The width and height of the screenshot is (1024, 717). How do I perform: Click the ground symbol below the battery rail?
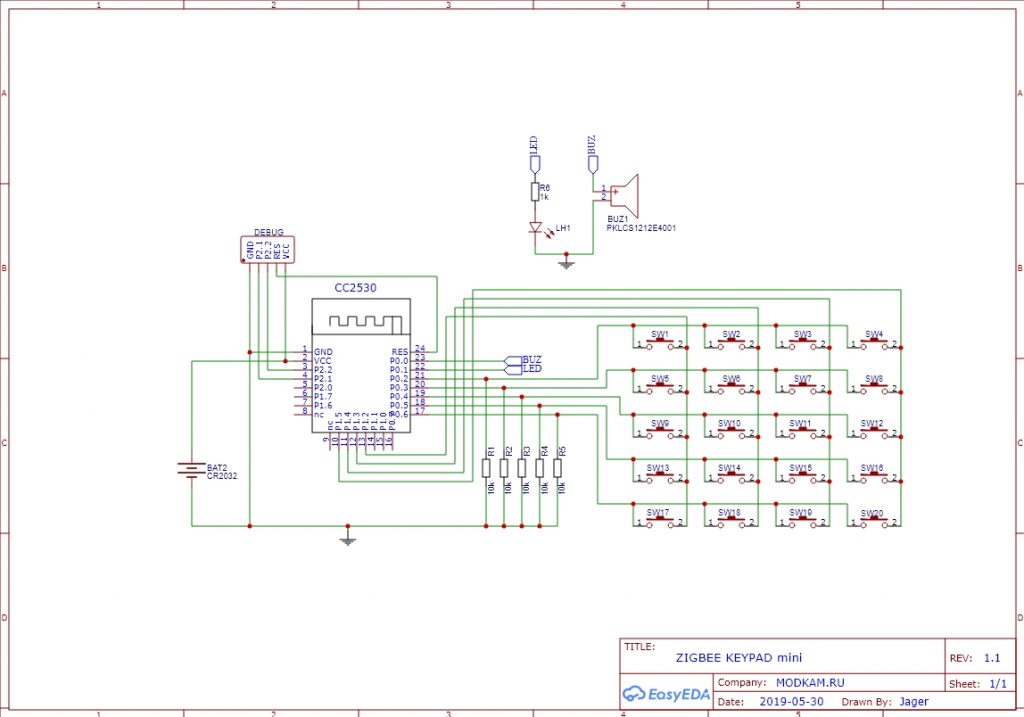347,539
